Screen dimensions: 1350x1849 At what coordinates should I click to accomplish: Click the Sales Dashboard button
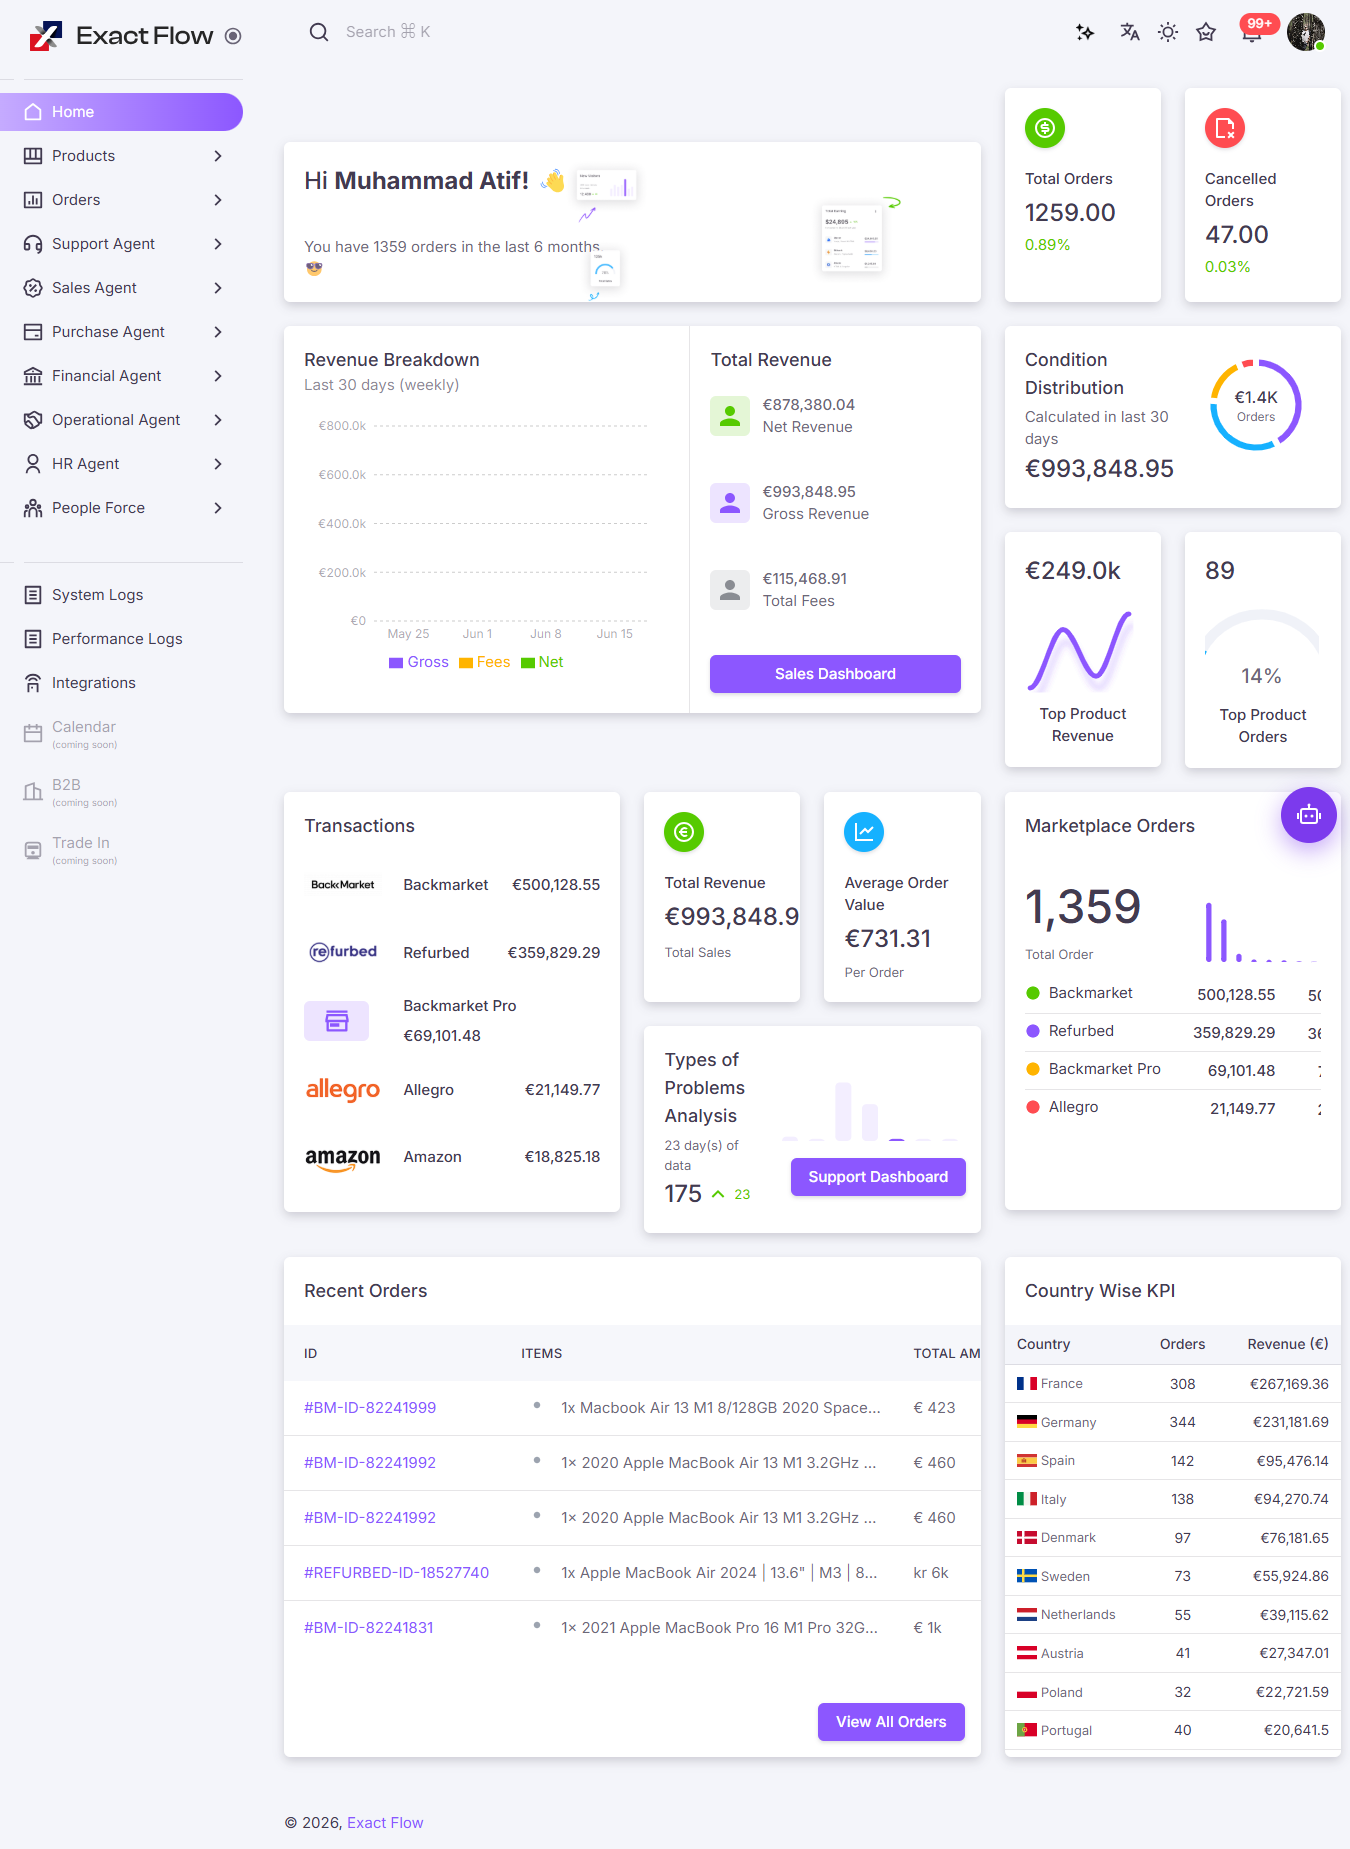pyautogui.click(x=835, y=674)
